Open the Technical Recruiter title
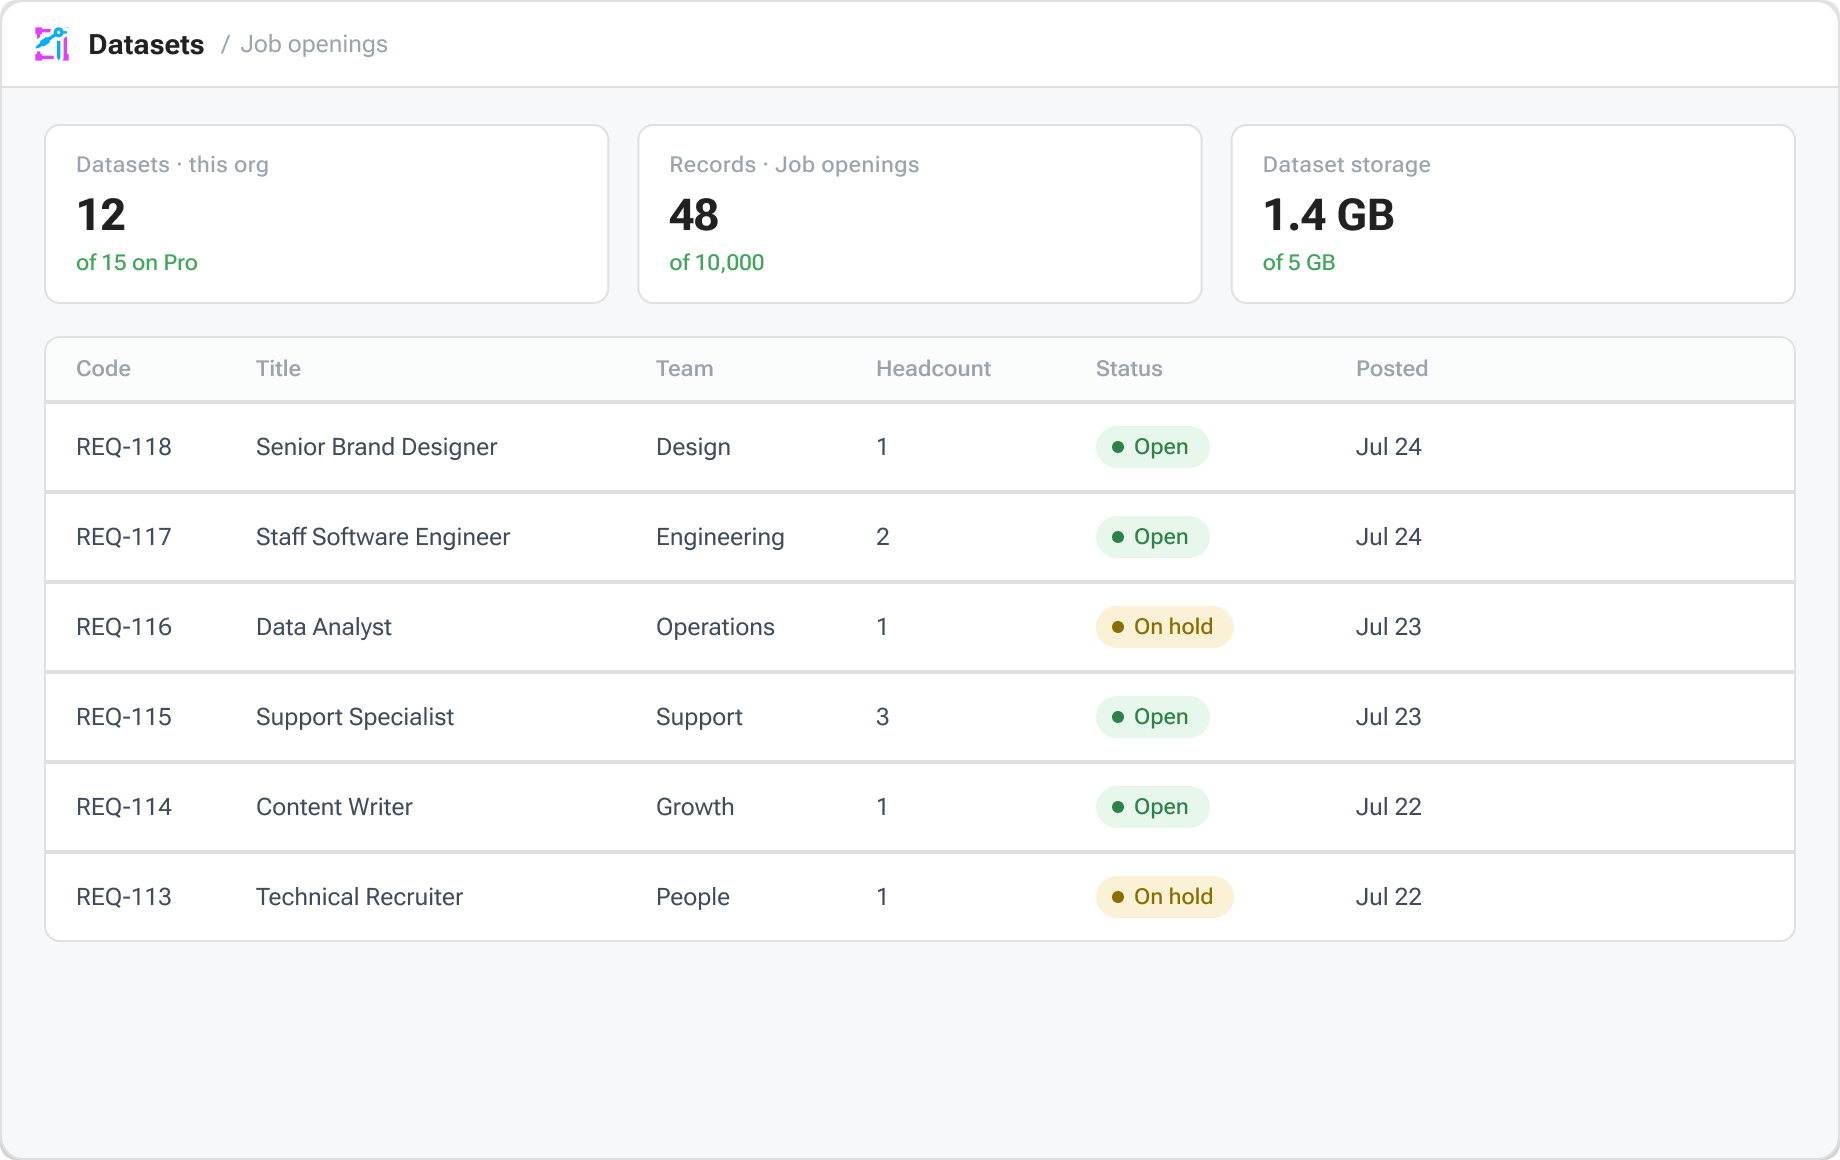The width and height of the screenshot is (1840, 1160). click(x=359, y=897)
